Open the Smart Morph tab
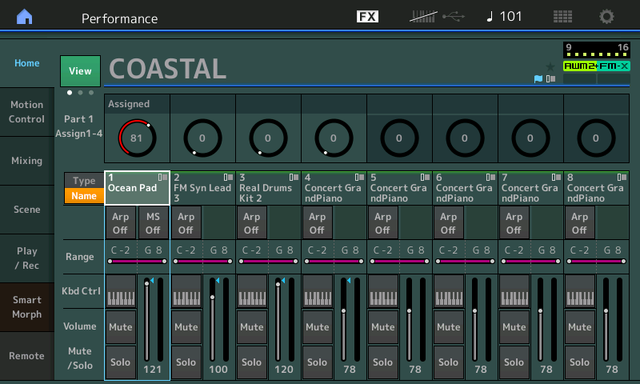Image resolution: width=640 pixels, height=384 pixels. pos(27,307)
